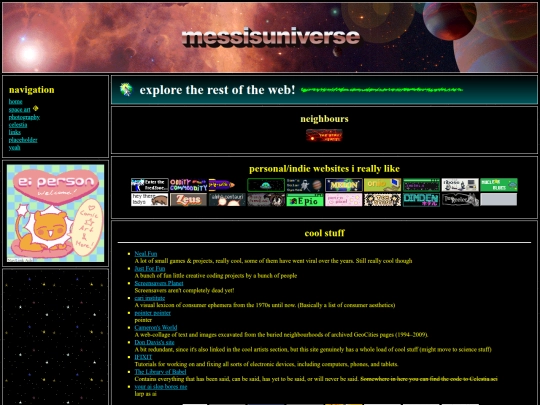Click the messisuniverse header banner
This screenshot has height=405, width=540.
(270, 37)
